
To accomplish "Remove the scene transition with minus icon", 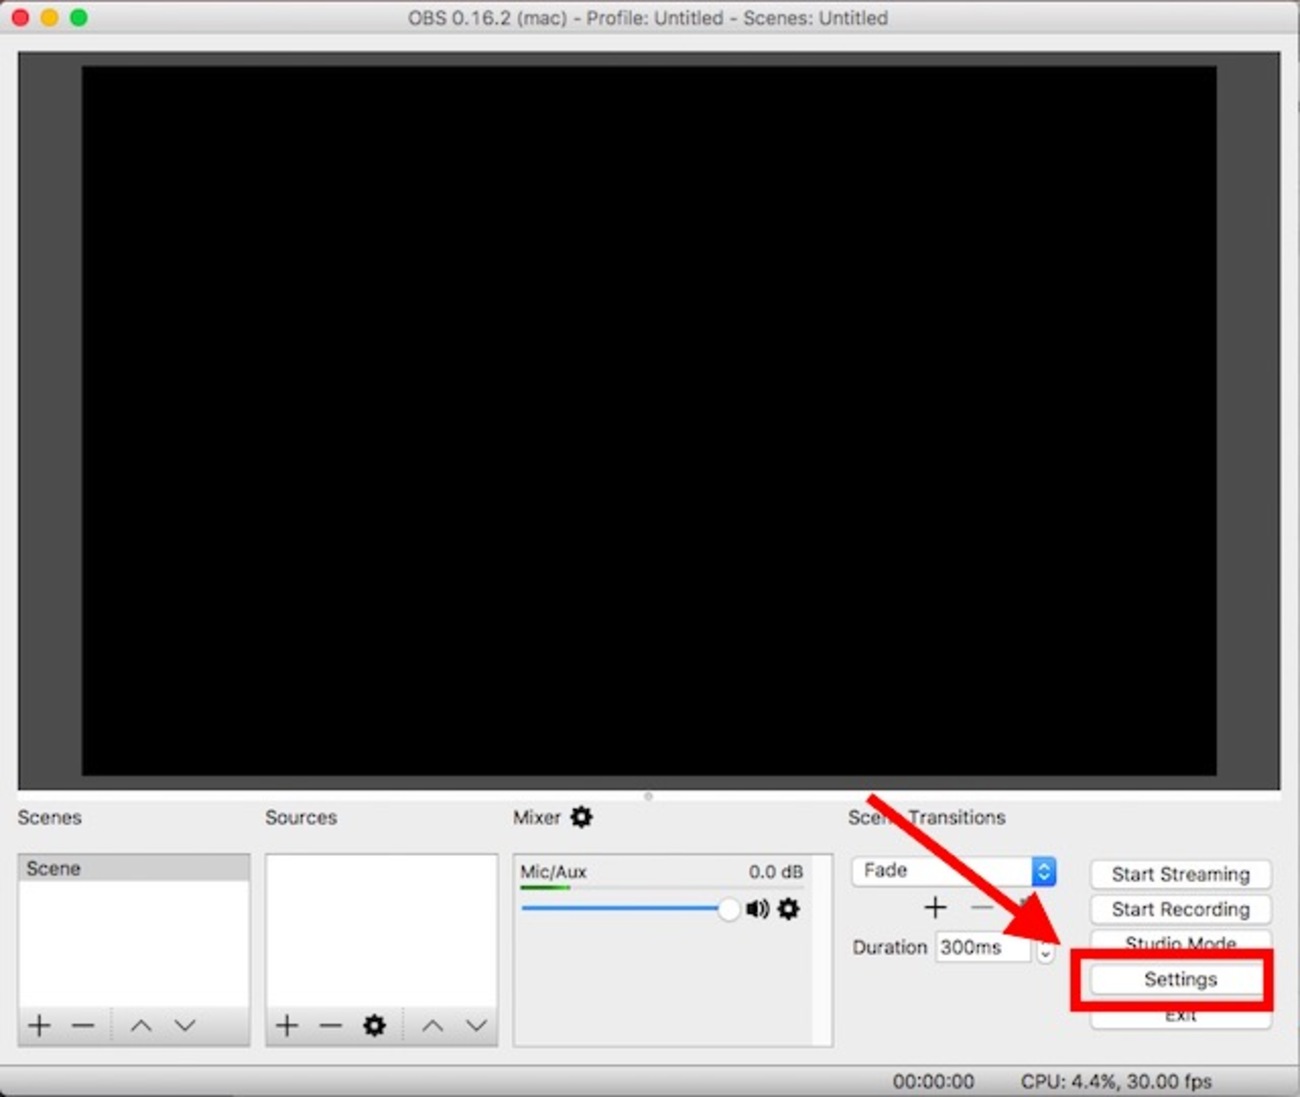I will tap(982, 907).
